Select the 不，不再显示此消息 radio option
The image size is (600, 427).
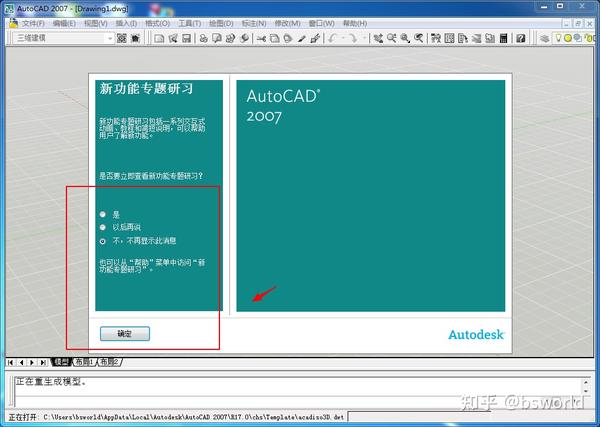pyautogui.click(x=103, y=241)
